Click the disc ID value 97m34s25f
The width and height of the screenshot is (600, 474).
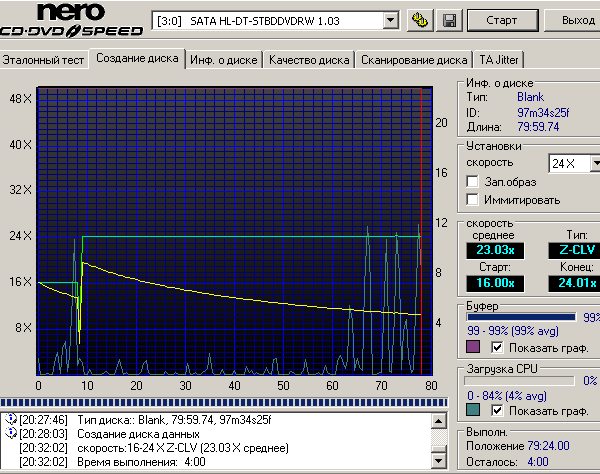(543, 112)
